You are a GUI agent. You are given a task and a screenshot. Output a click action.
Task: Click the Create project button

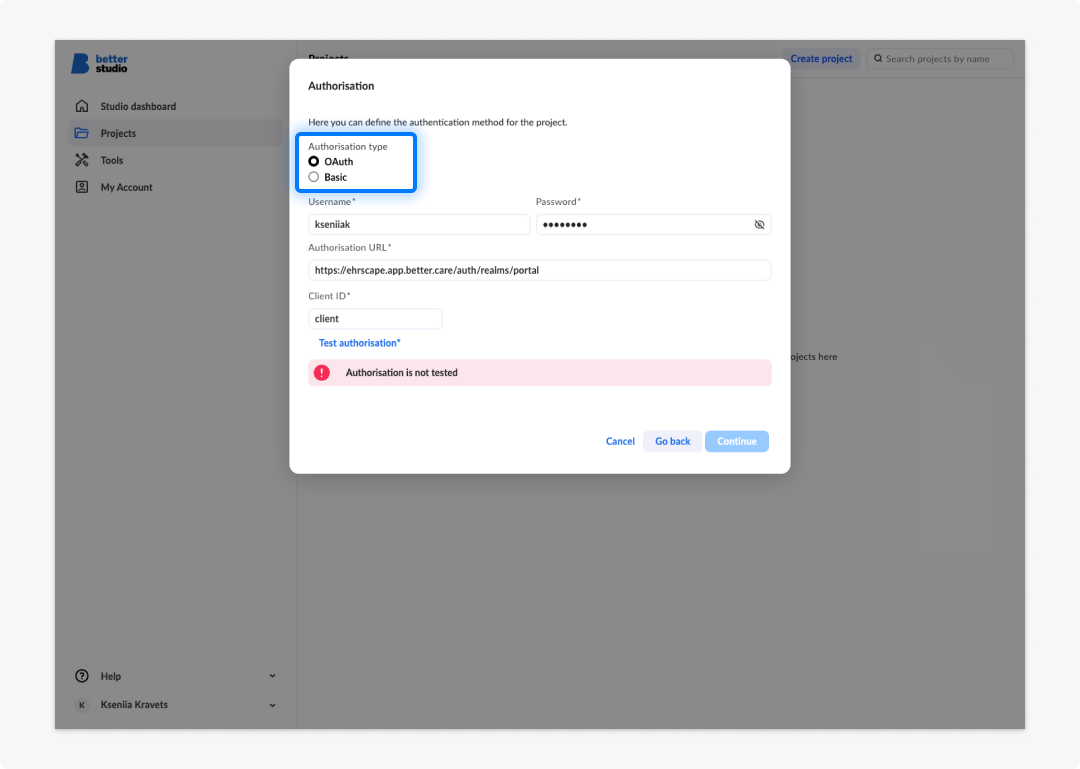pyautogui.click(x=821, y=59)
